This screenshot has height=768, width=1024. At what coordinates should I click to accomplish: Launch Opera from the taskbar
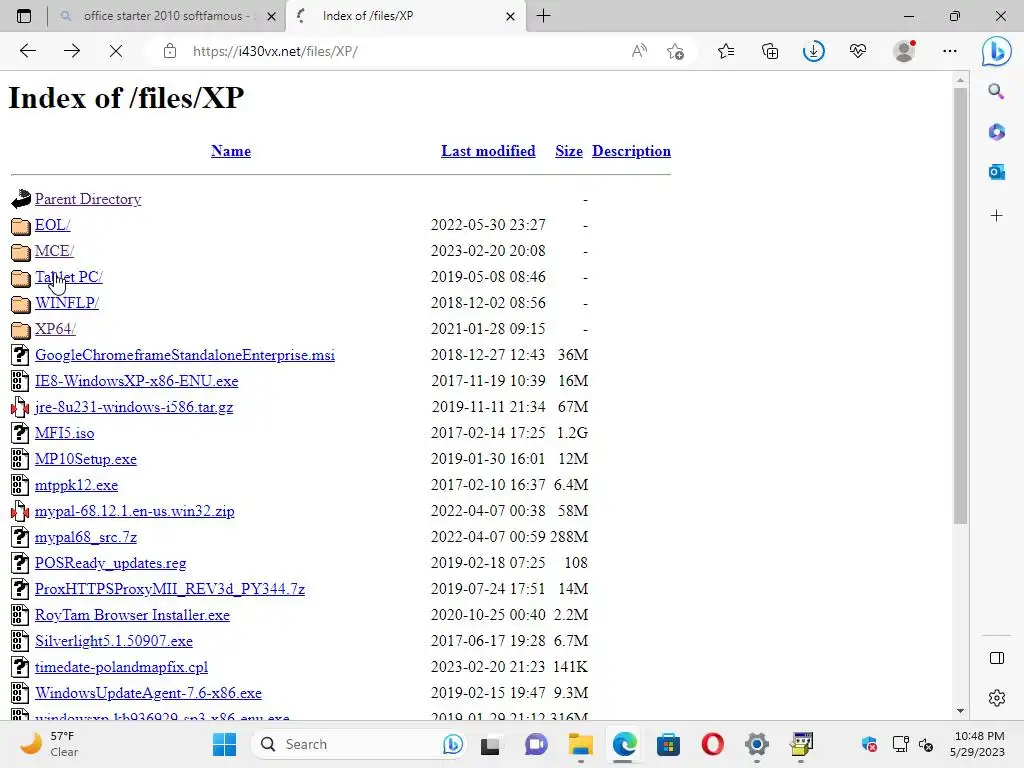click(x=712, y=744)
